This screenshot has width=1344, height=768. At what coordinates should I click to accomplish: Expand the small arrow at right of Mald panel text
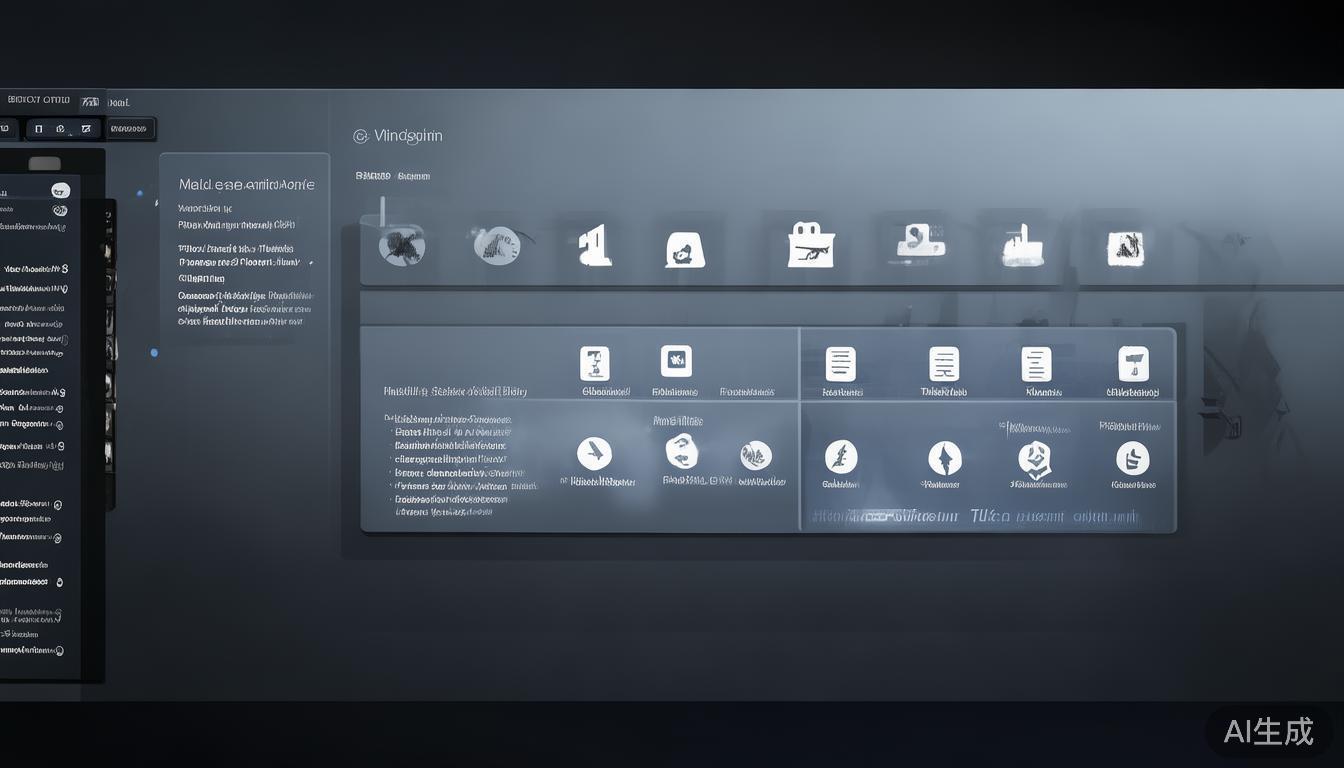(311, 263)
